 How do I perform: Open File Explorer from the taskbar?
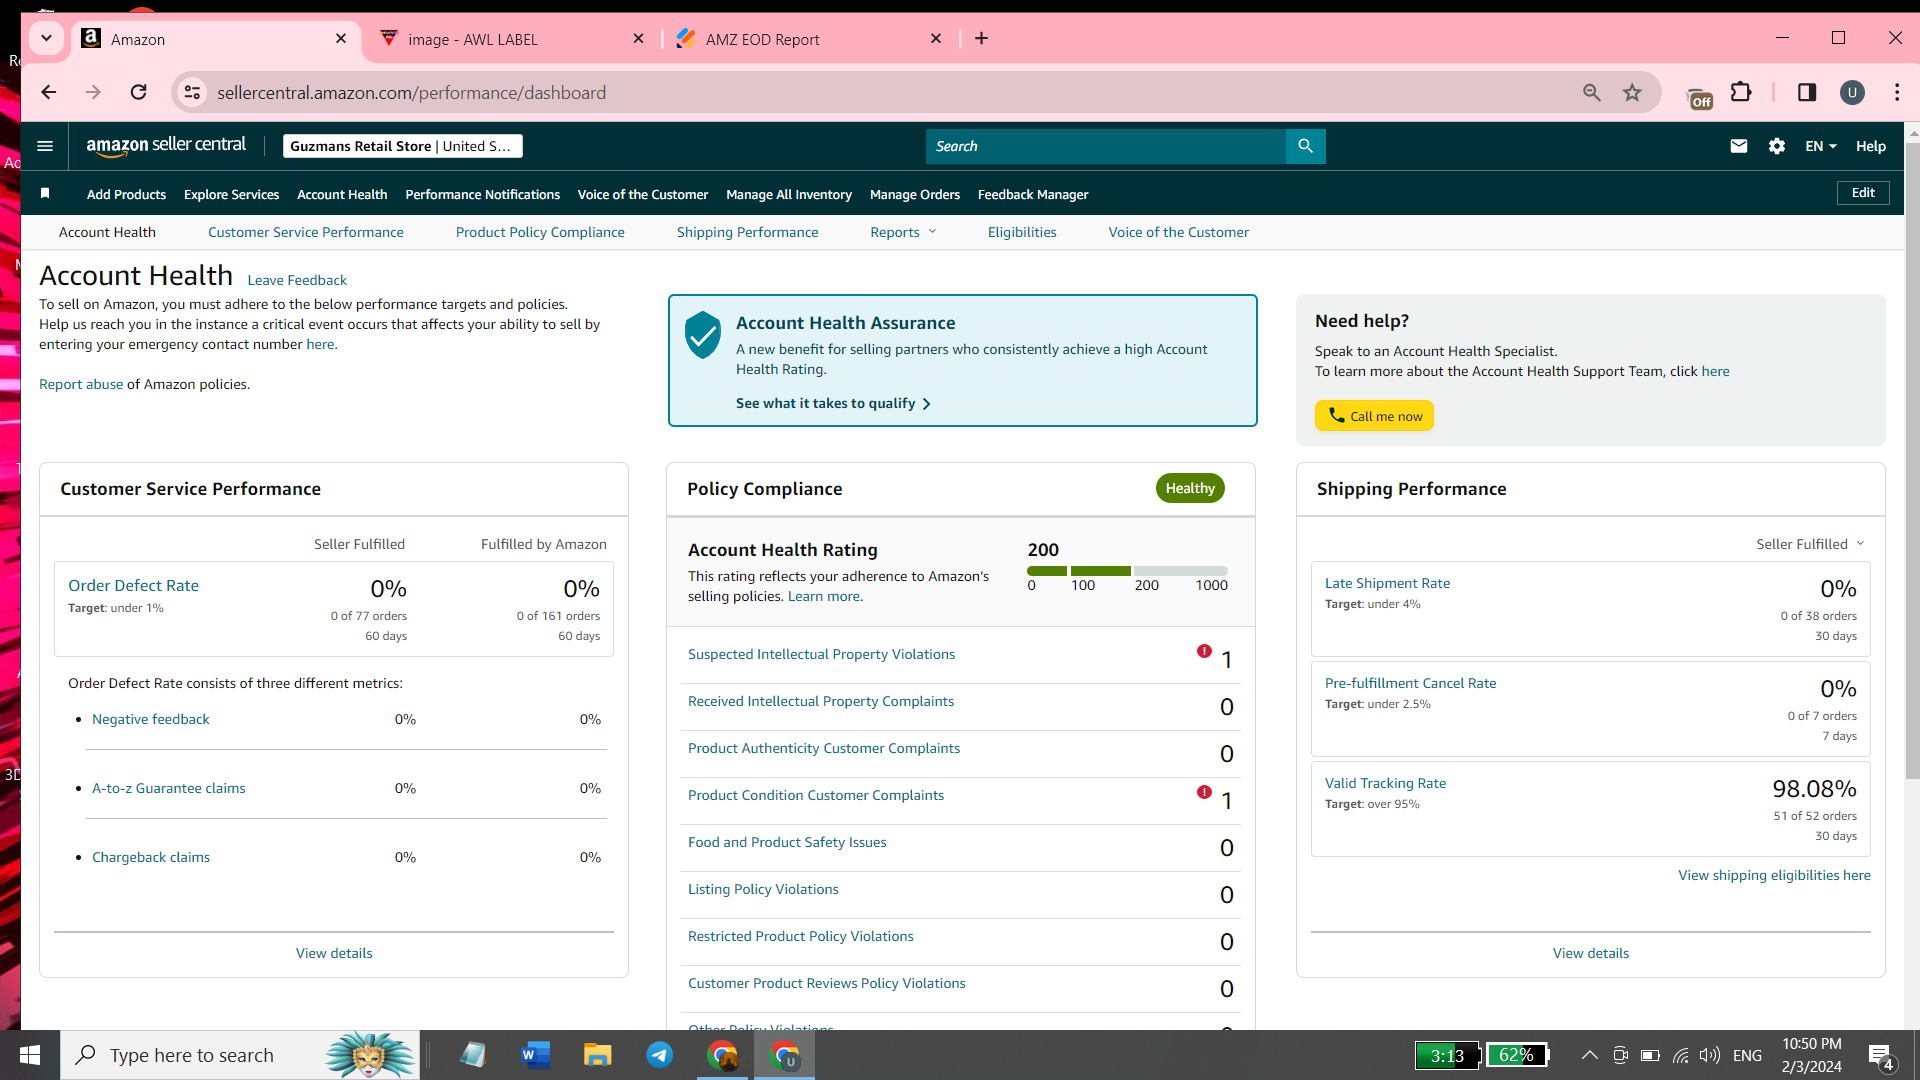[x=598, y=1055]
